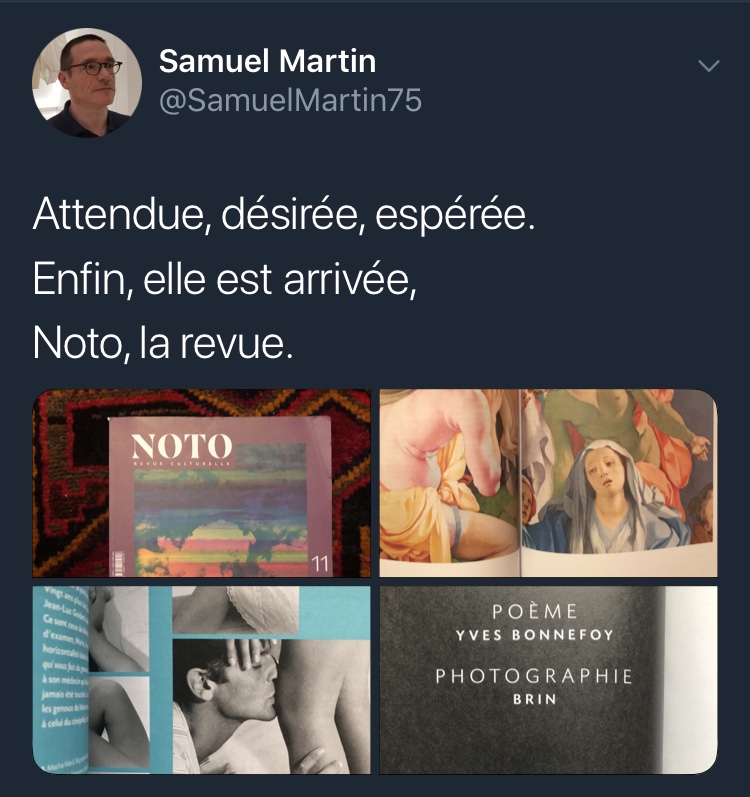The height and width of the screenshot is (797, 750).
Task: Open the Poème Yves Bonnefoy photo
Action: tap(548, 680)
